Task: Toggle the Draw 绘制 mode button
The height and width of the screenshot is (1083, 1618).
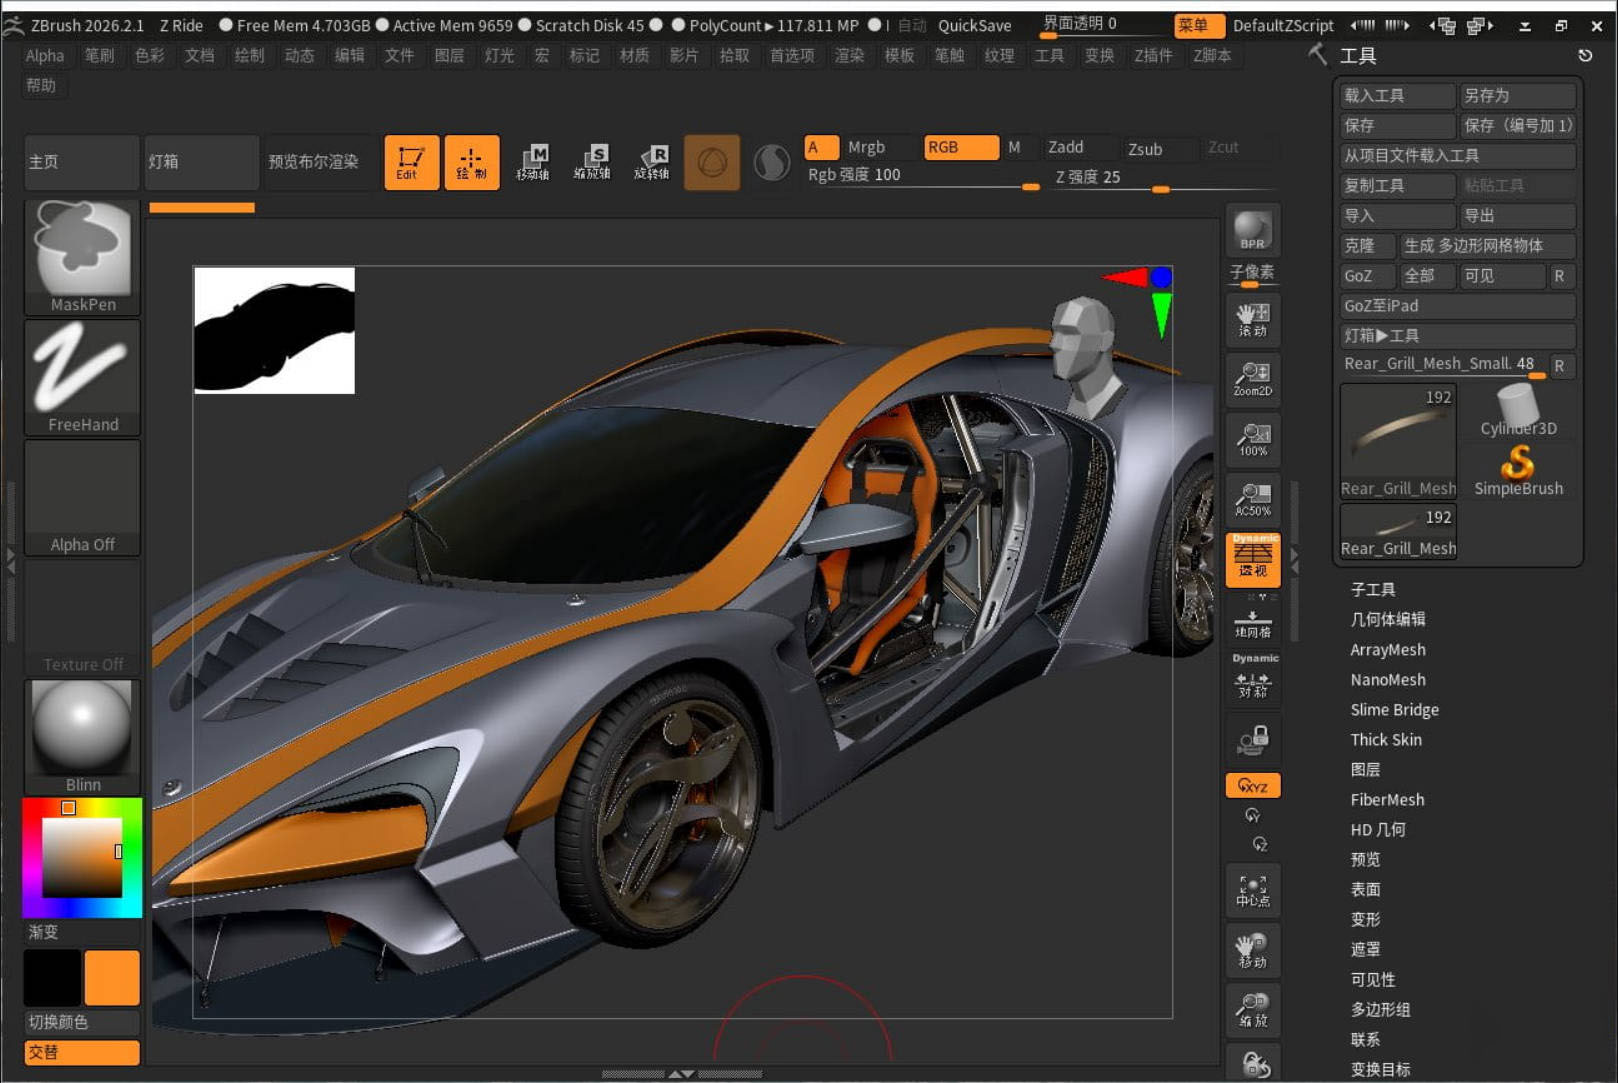Action: point(471,162)
